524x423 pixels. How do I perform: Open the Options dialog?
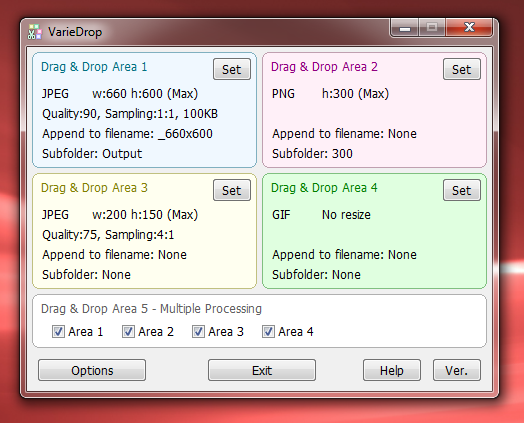[92, 370]
